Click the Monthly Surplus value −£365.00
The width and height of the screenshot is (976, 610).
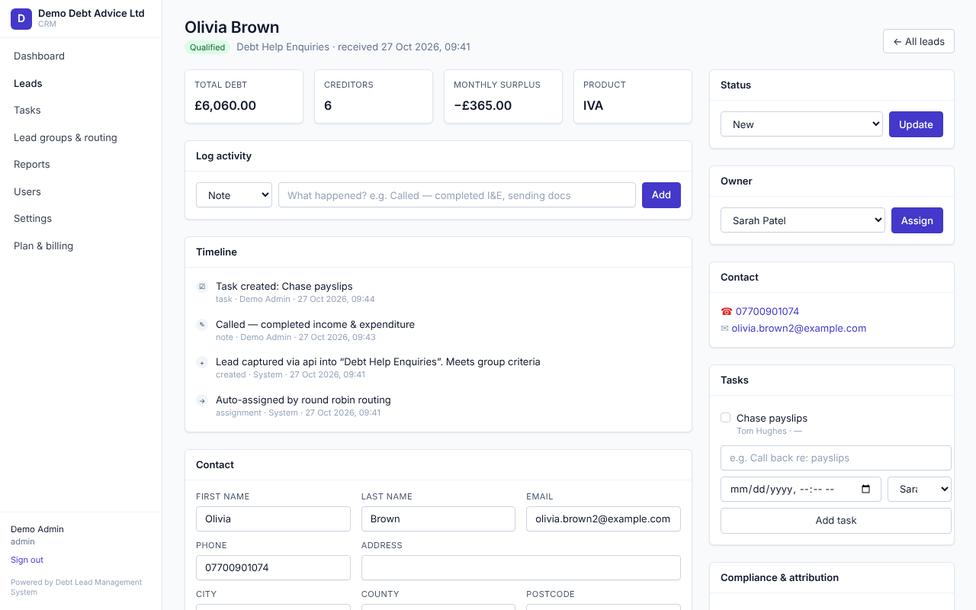pyautogui.click(x=482, y=105)
